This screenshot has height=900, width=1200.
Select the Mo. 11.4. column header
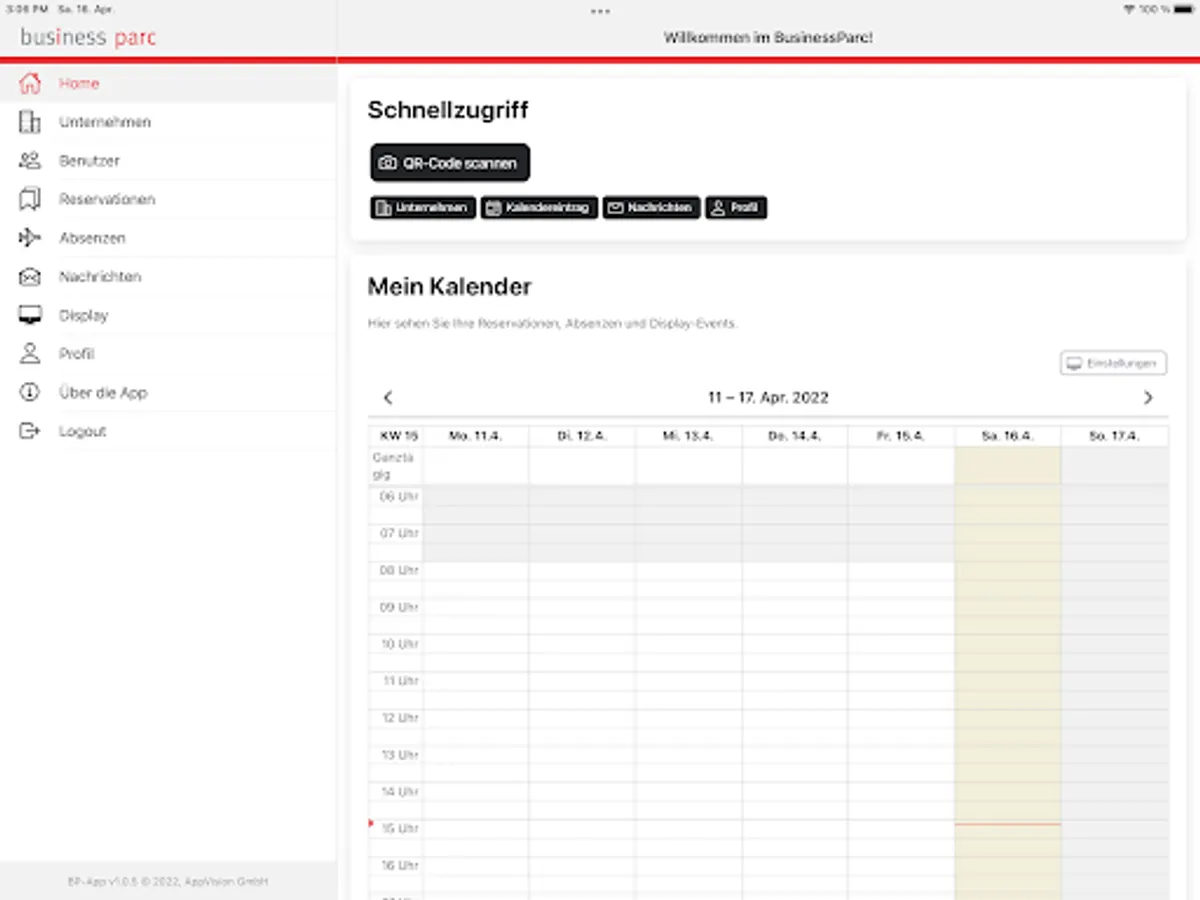point(475,437)
